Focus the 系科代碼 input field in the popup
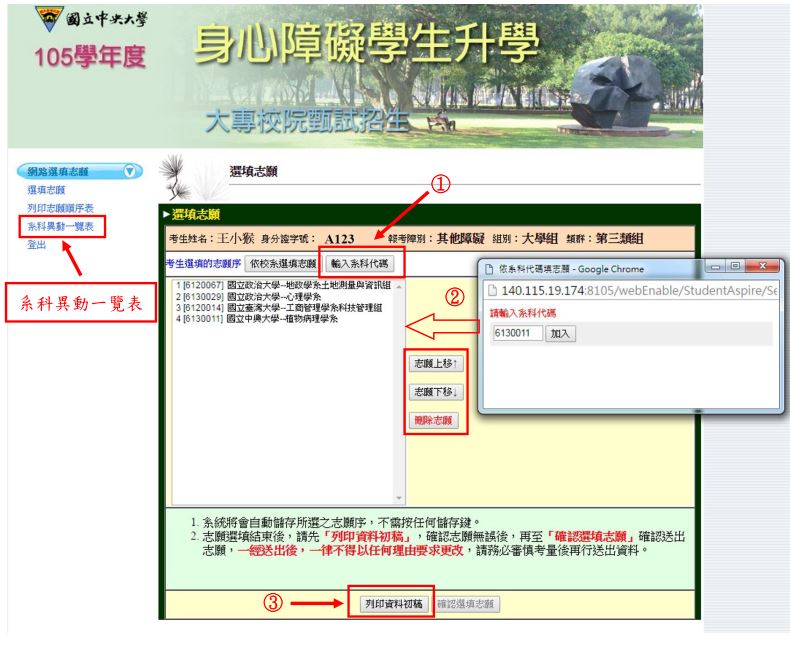Image resolution: width=790 pixels, height=667 pixels. 517,333
